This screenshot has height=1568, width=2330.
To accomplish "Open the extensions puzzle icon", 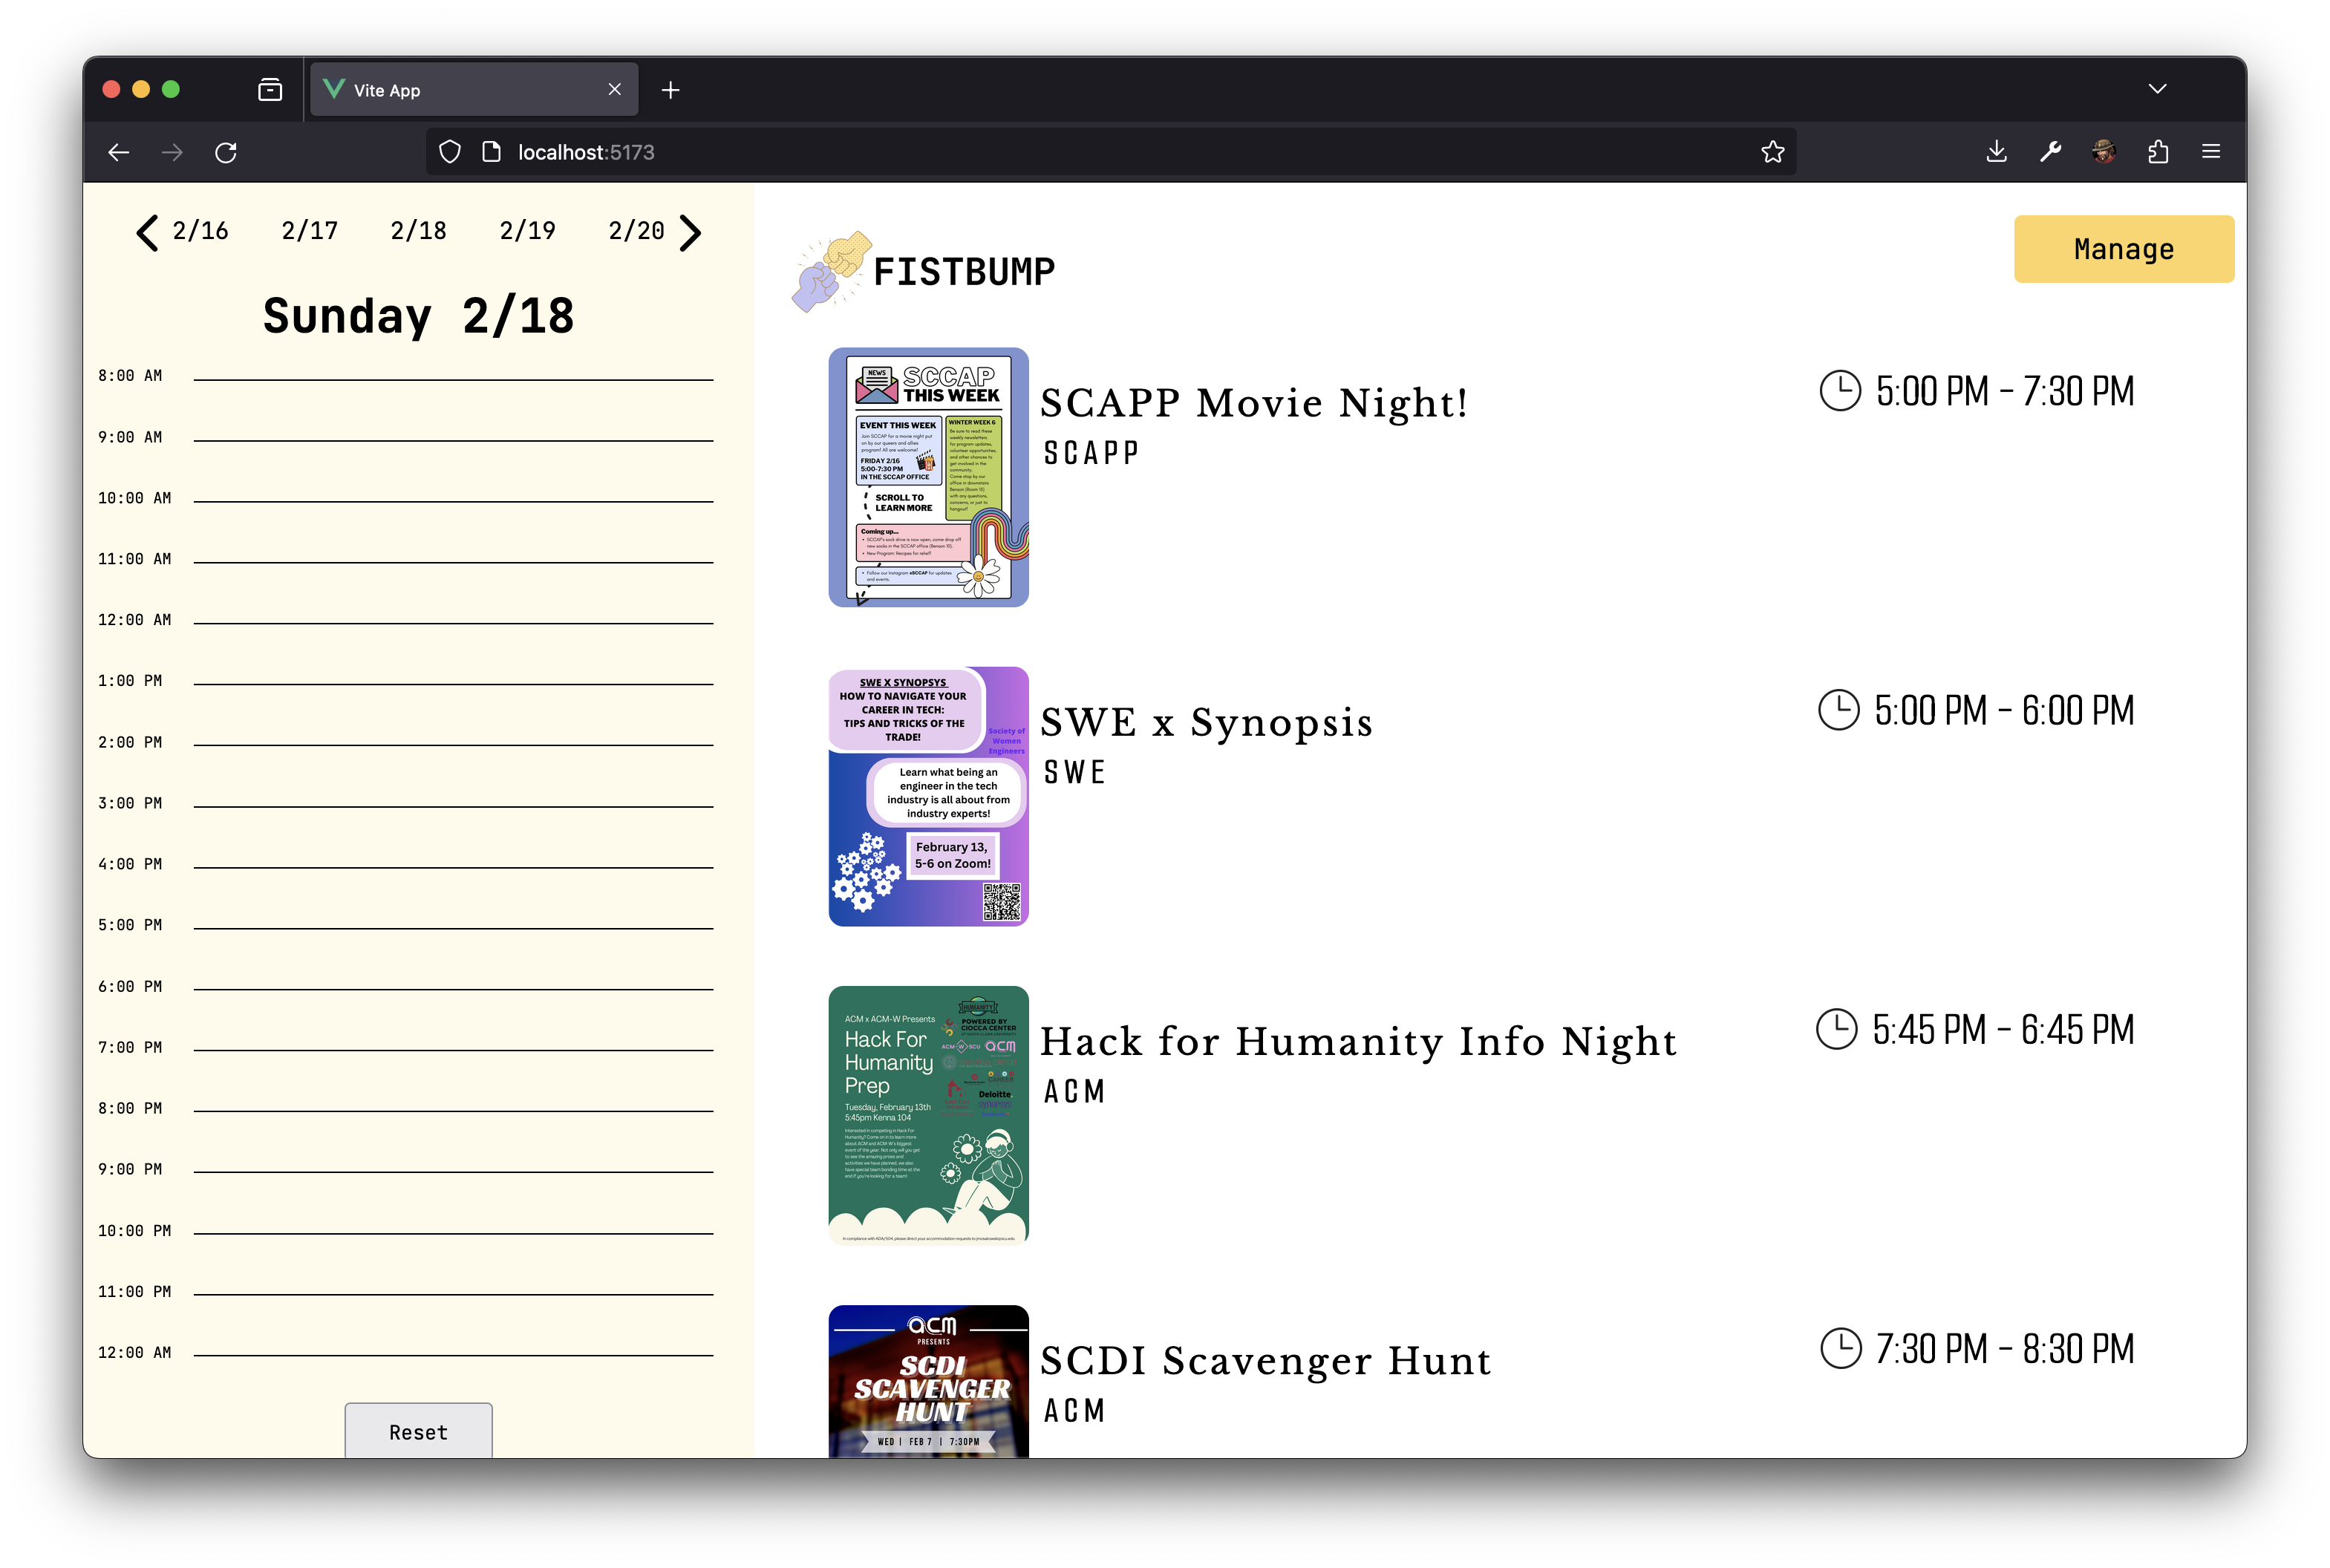I will [2158, 152].
